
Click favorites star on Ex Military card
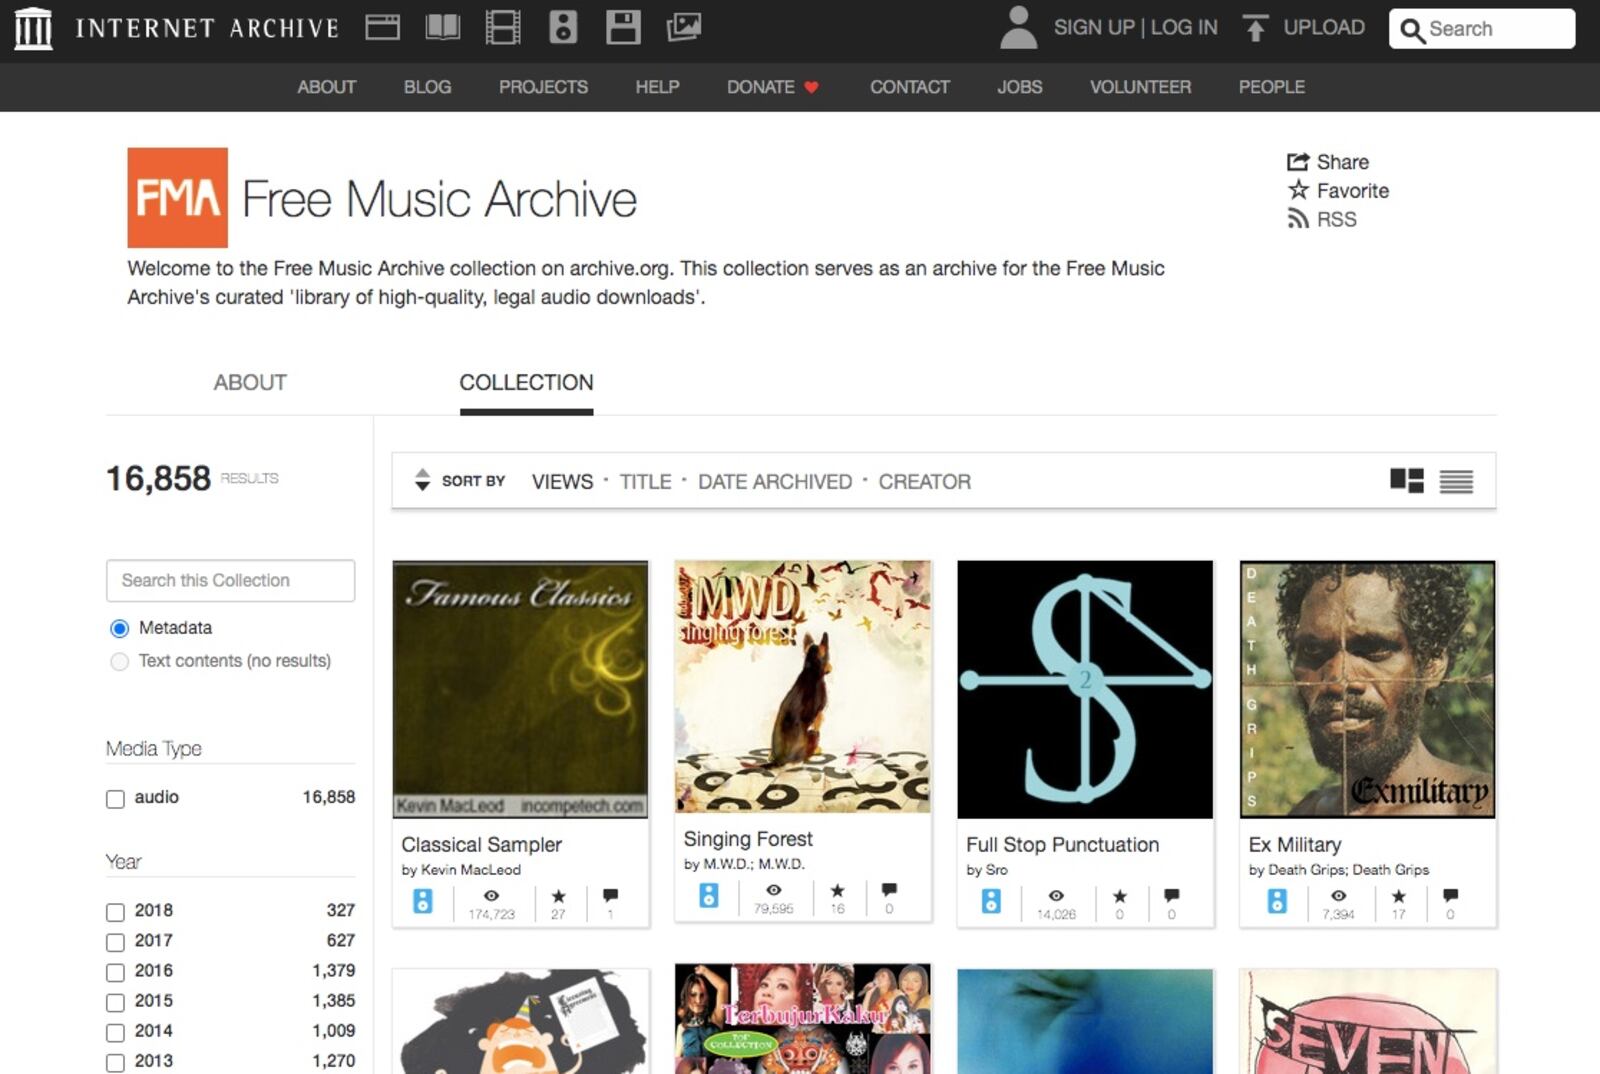[1398, 895]
